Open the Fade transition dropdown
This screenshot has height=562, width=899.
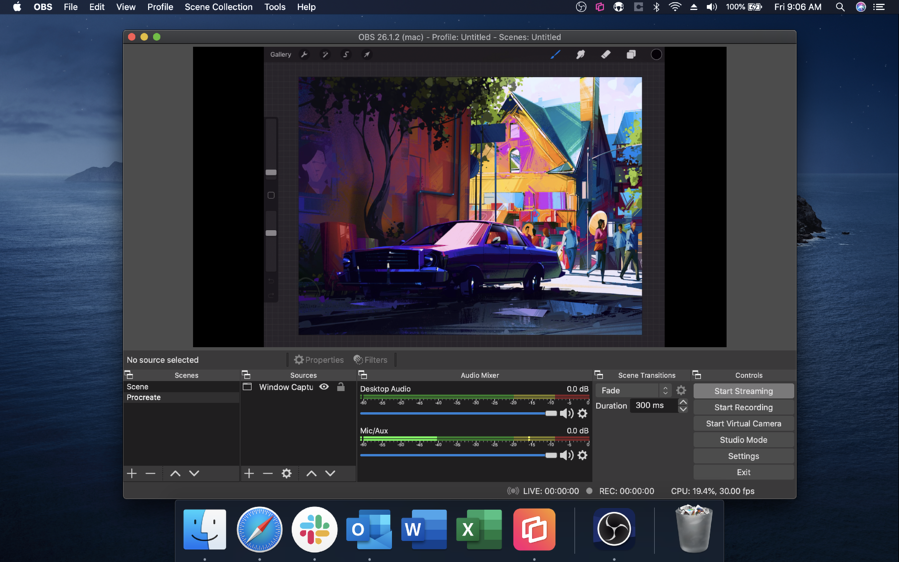(x=633, y=390)
